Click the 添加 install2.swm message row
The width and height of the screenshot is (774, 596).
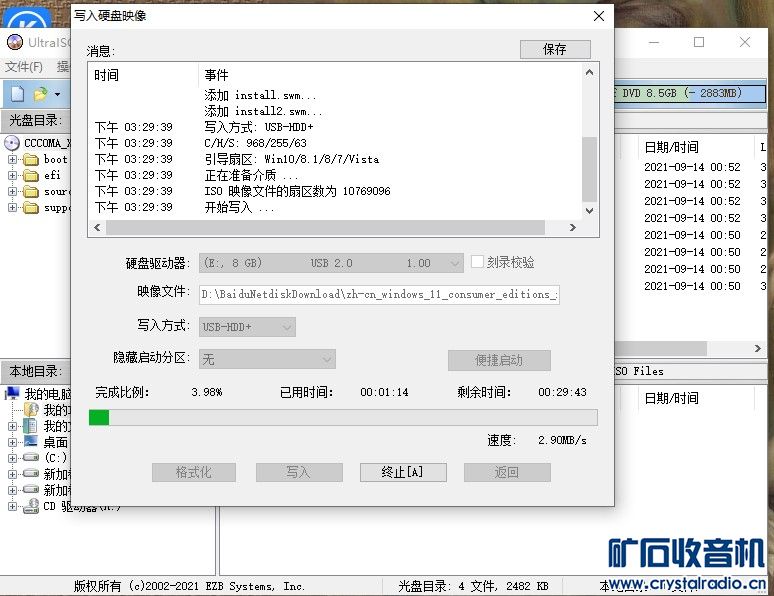point(335,111)
